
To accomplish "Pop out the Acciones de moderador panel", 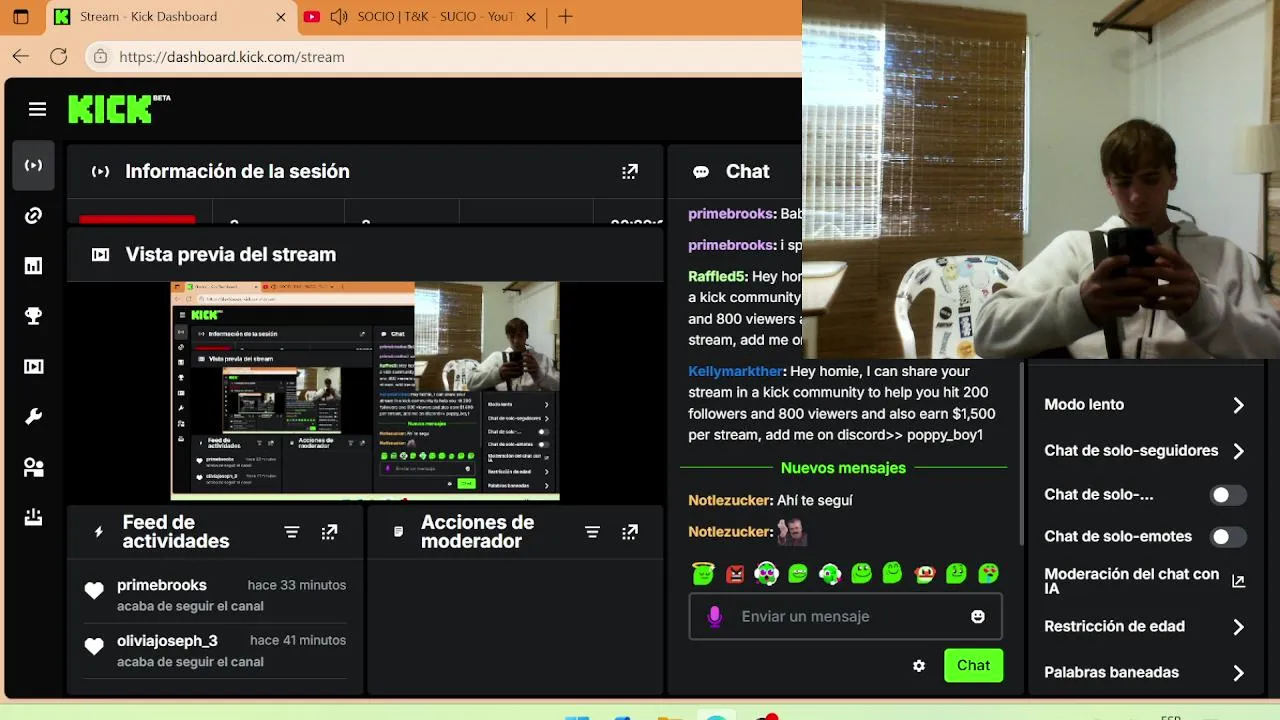I will pos(630,532).
